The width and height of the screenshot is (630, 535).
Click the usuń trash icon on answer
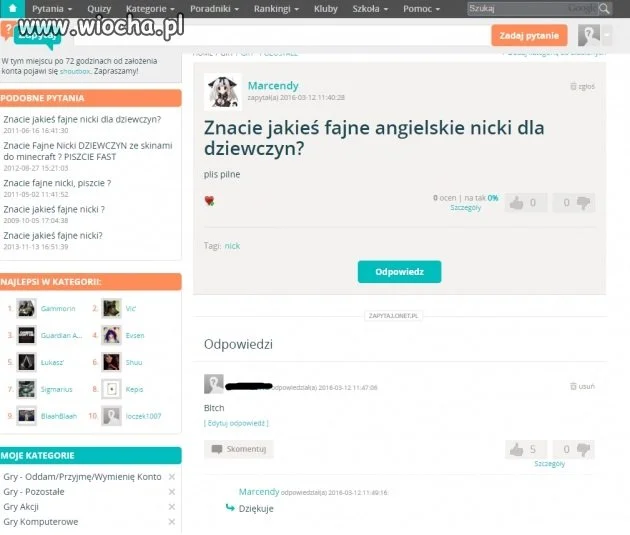tap(573, 386)
